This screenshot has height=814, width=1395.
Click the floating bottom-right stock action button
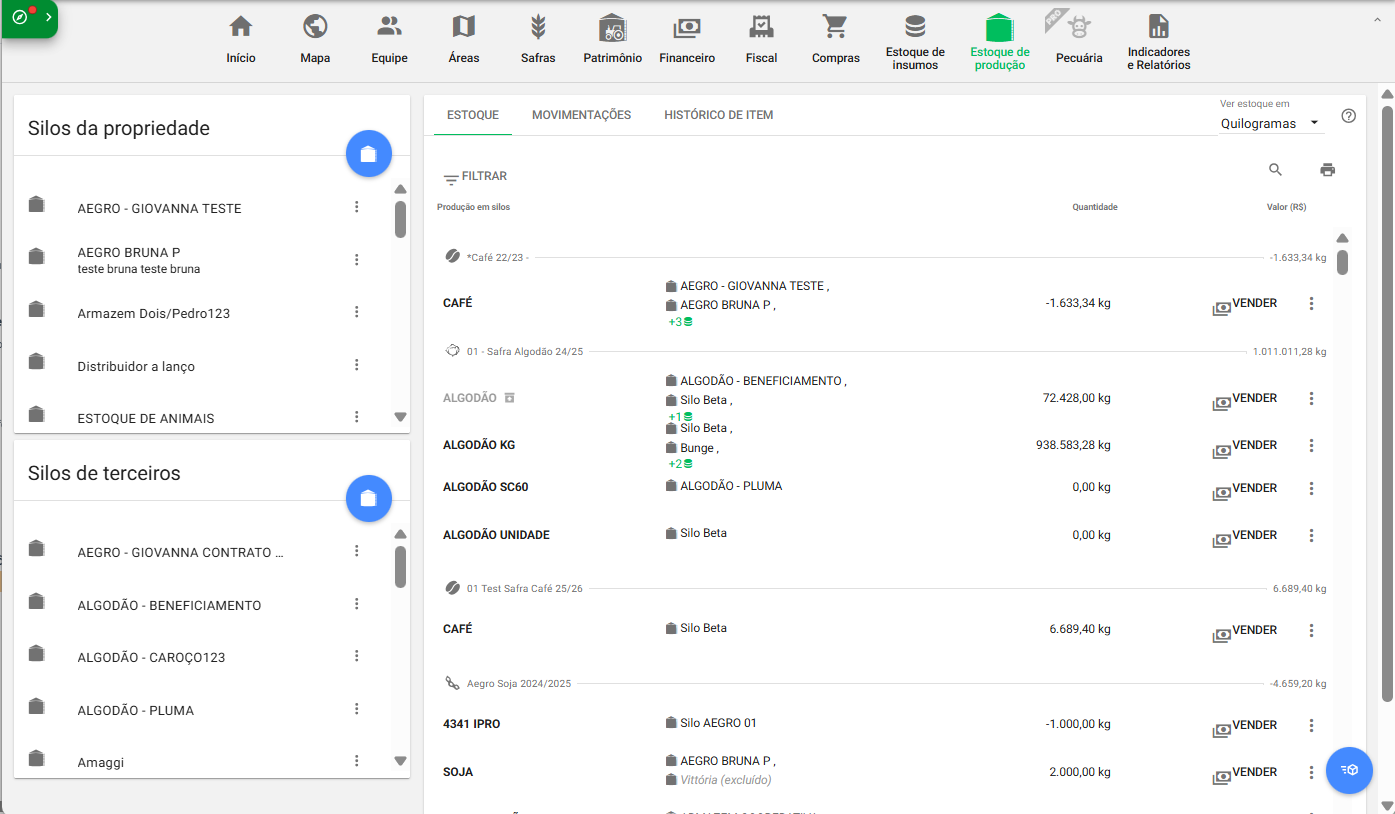tap(1349, 770)
